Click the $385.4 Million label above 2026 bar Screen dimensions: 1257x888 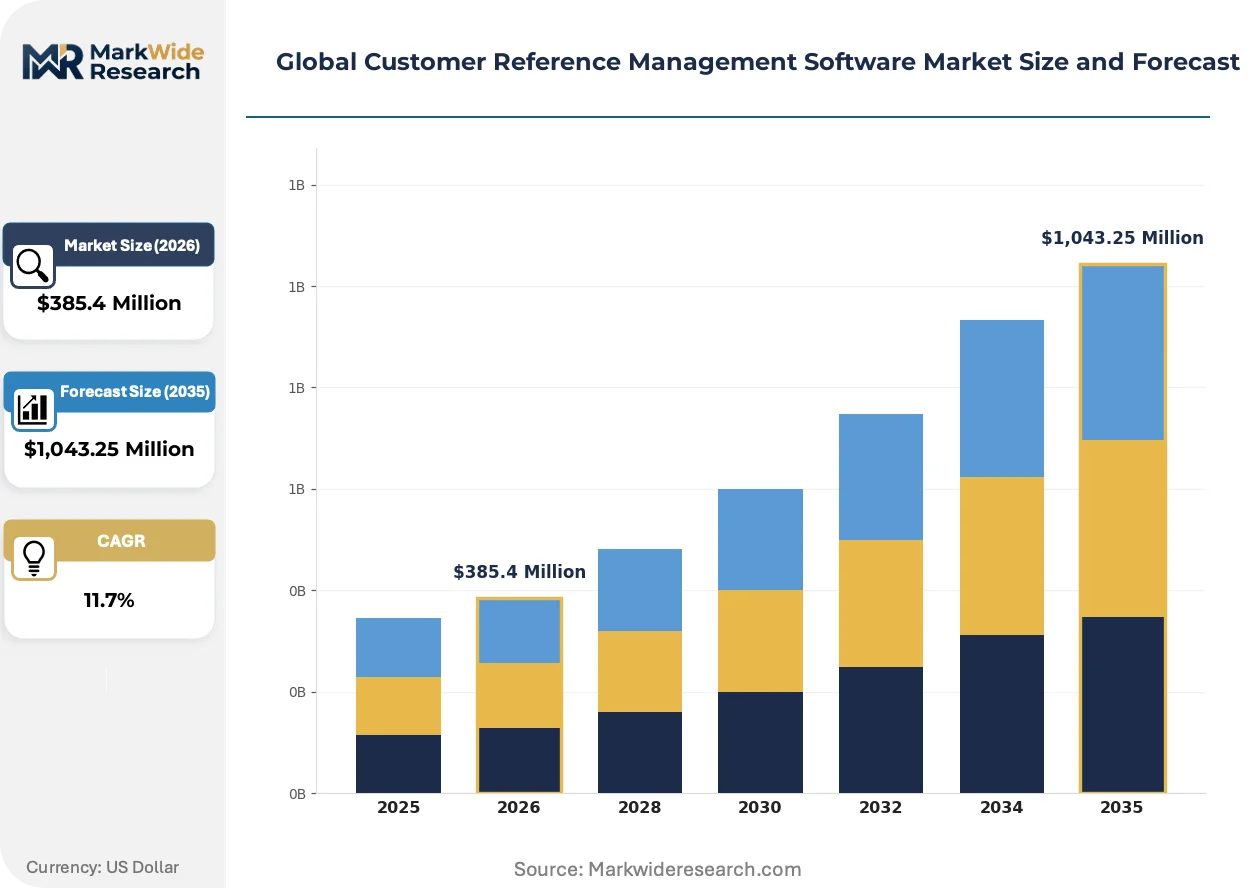coord(519,572)
